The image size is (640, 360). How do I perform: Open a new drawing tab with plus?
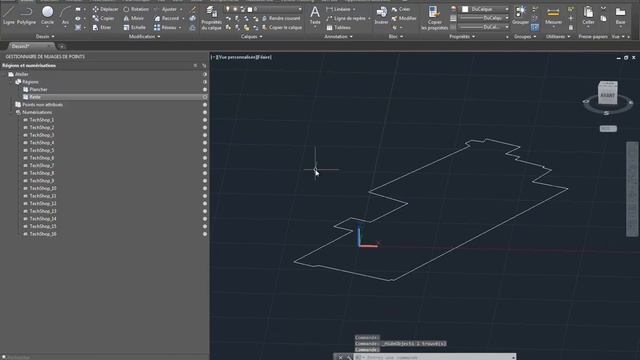pos(62,46)
